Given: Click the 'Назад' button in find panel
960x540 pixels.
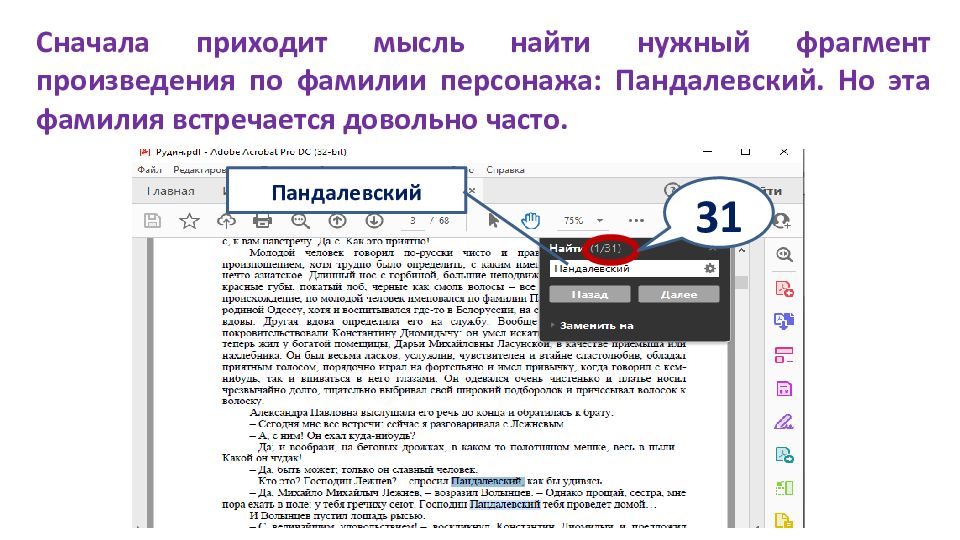Looking at the screenshot, I should [590, 294].
